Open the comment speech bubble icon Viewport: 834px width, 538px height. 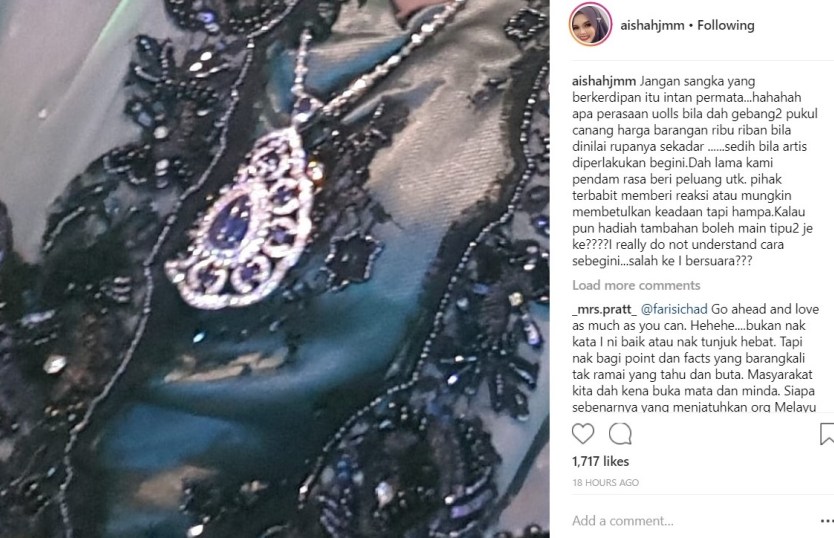[x=620, y=434]
